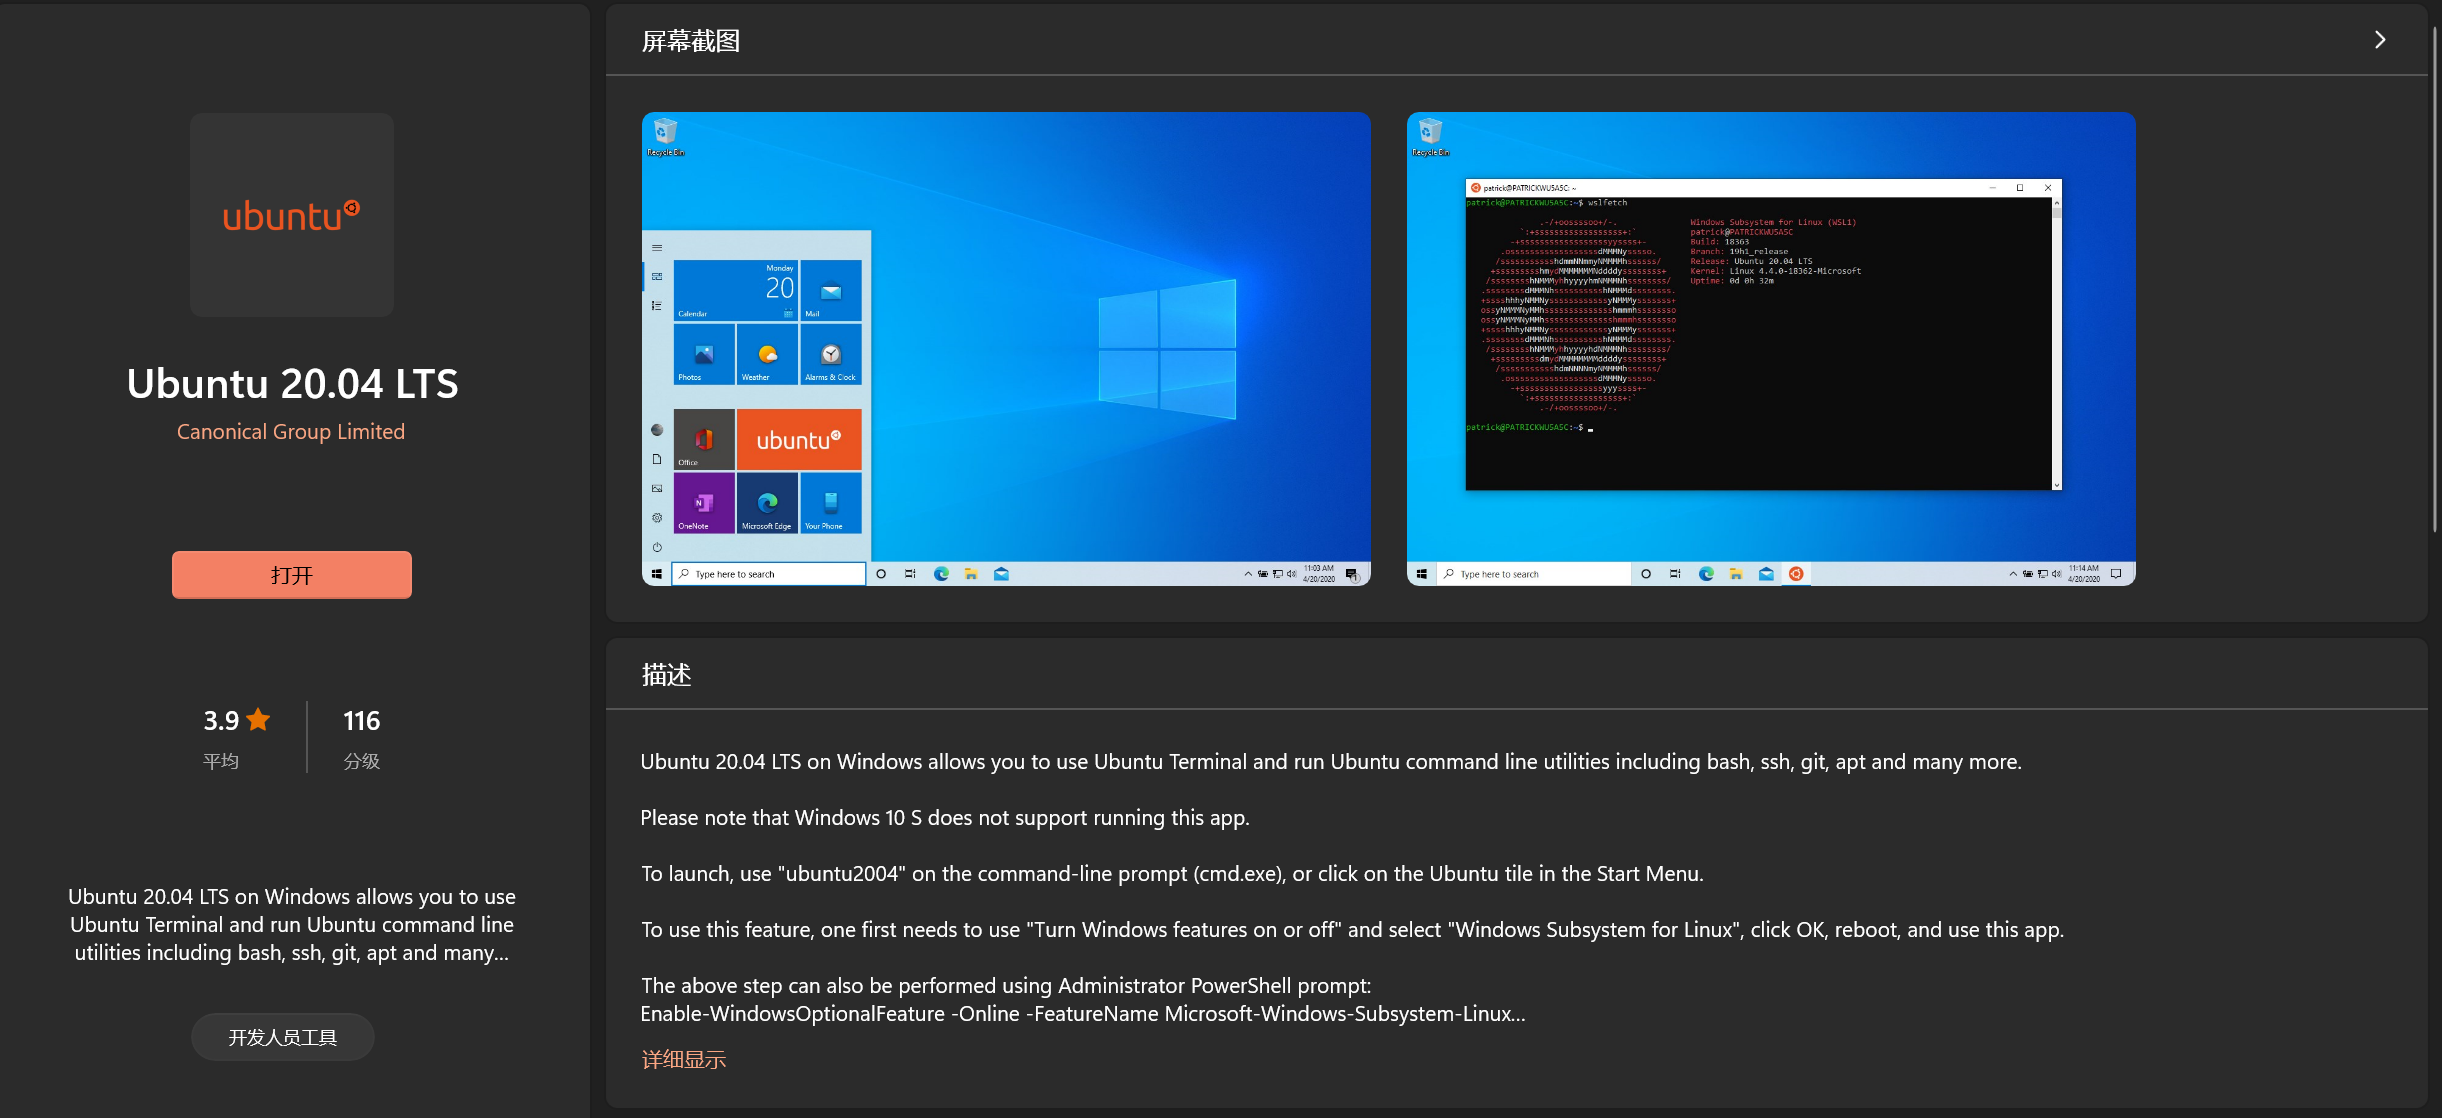Show next screenshots with chevron arrow
2442x1118 pixels.
[2380, 40]
